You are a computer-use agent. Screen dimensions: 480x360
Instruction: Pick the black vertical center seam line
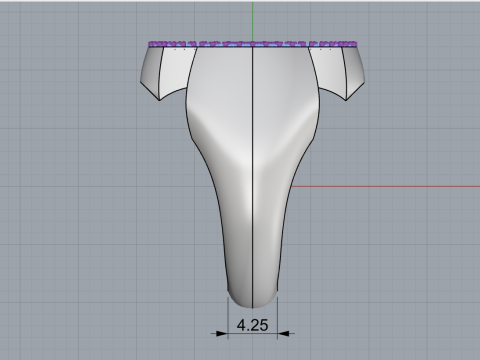(253, 177)
